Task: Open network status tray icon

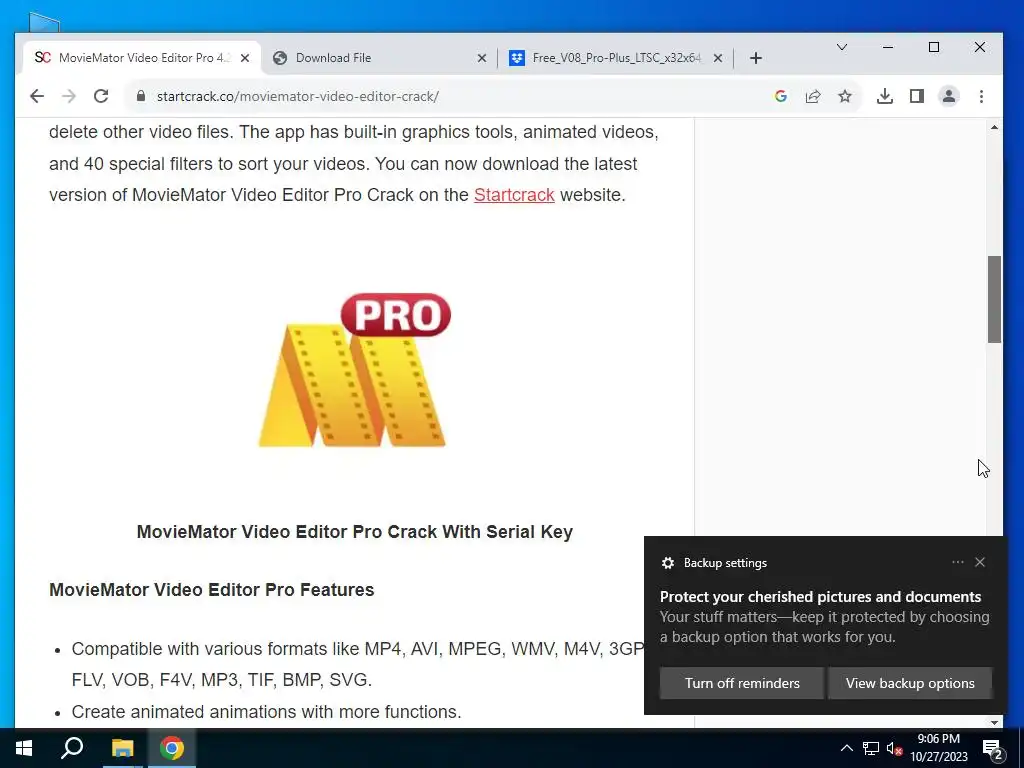Action: [871, 748]
